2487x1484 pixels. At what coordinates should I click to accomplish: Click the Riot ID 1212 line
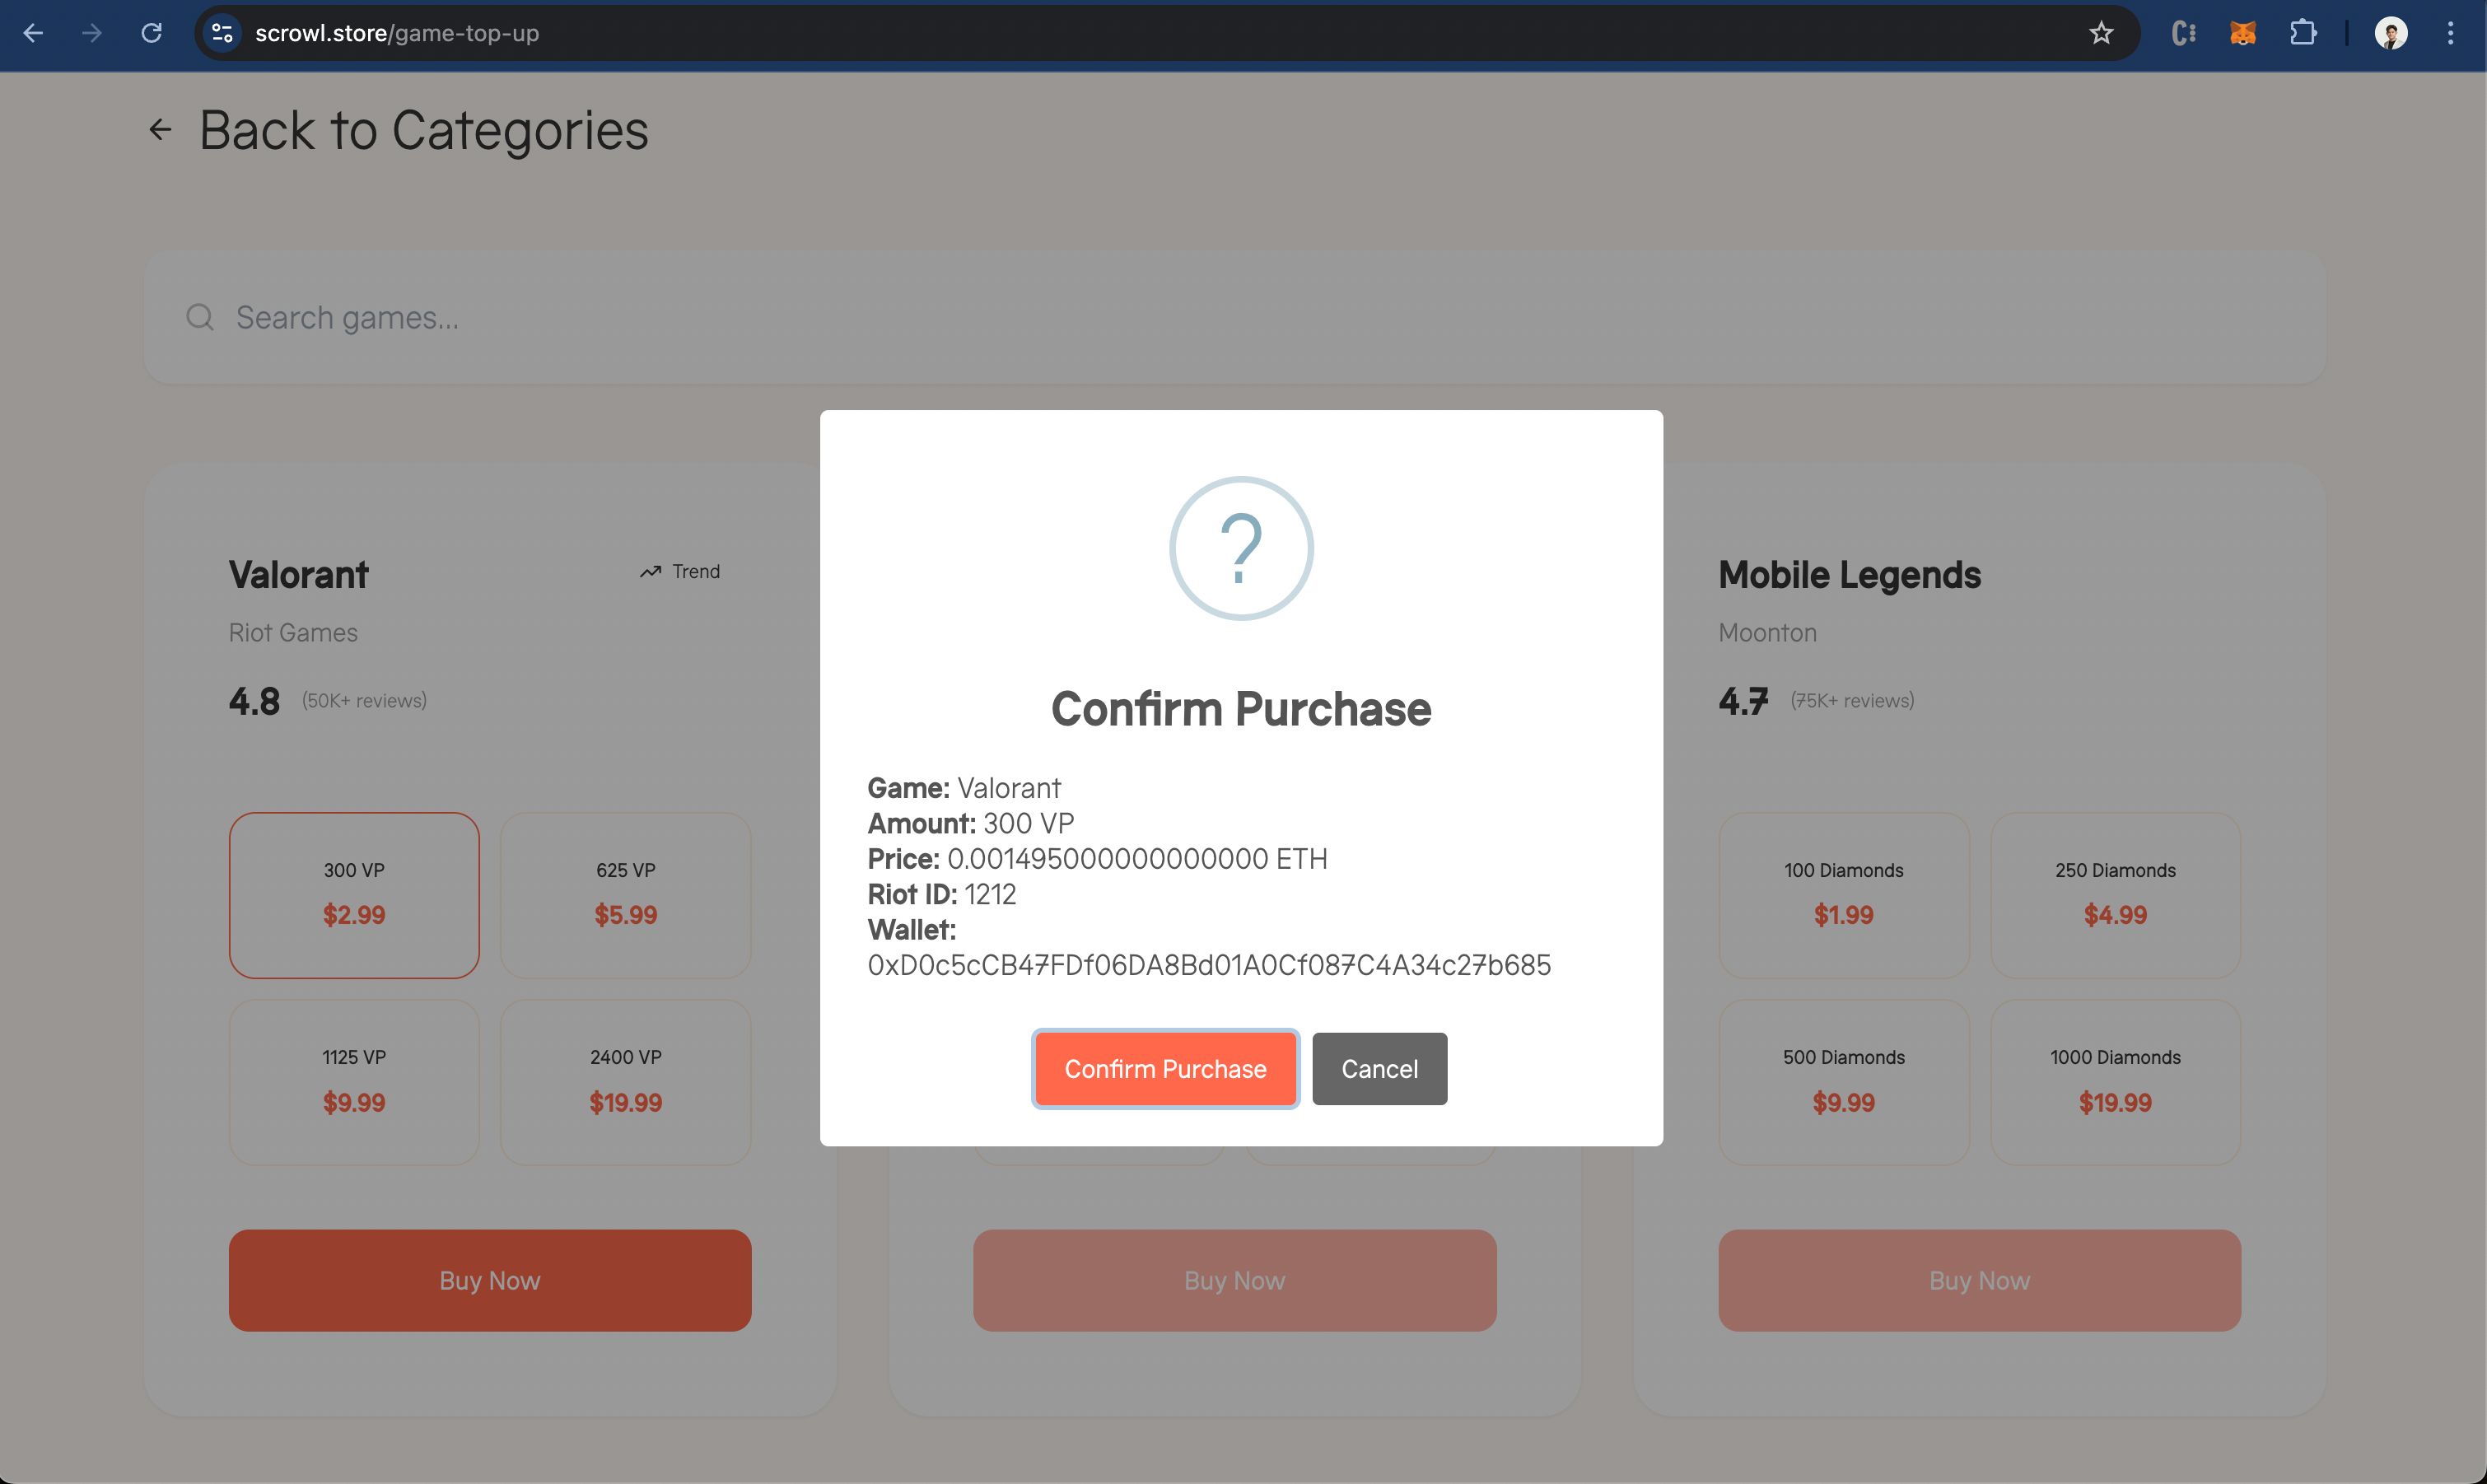942,894
